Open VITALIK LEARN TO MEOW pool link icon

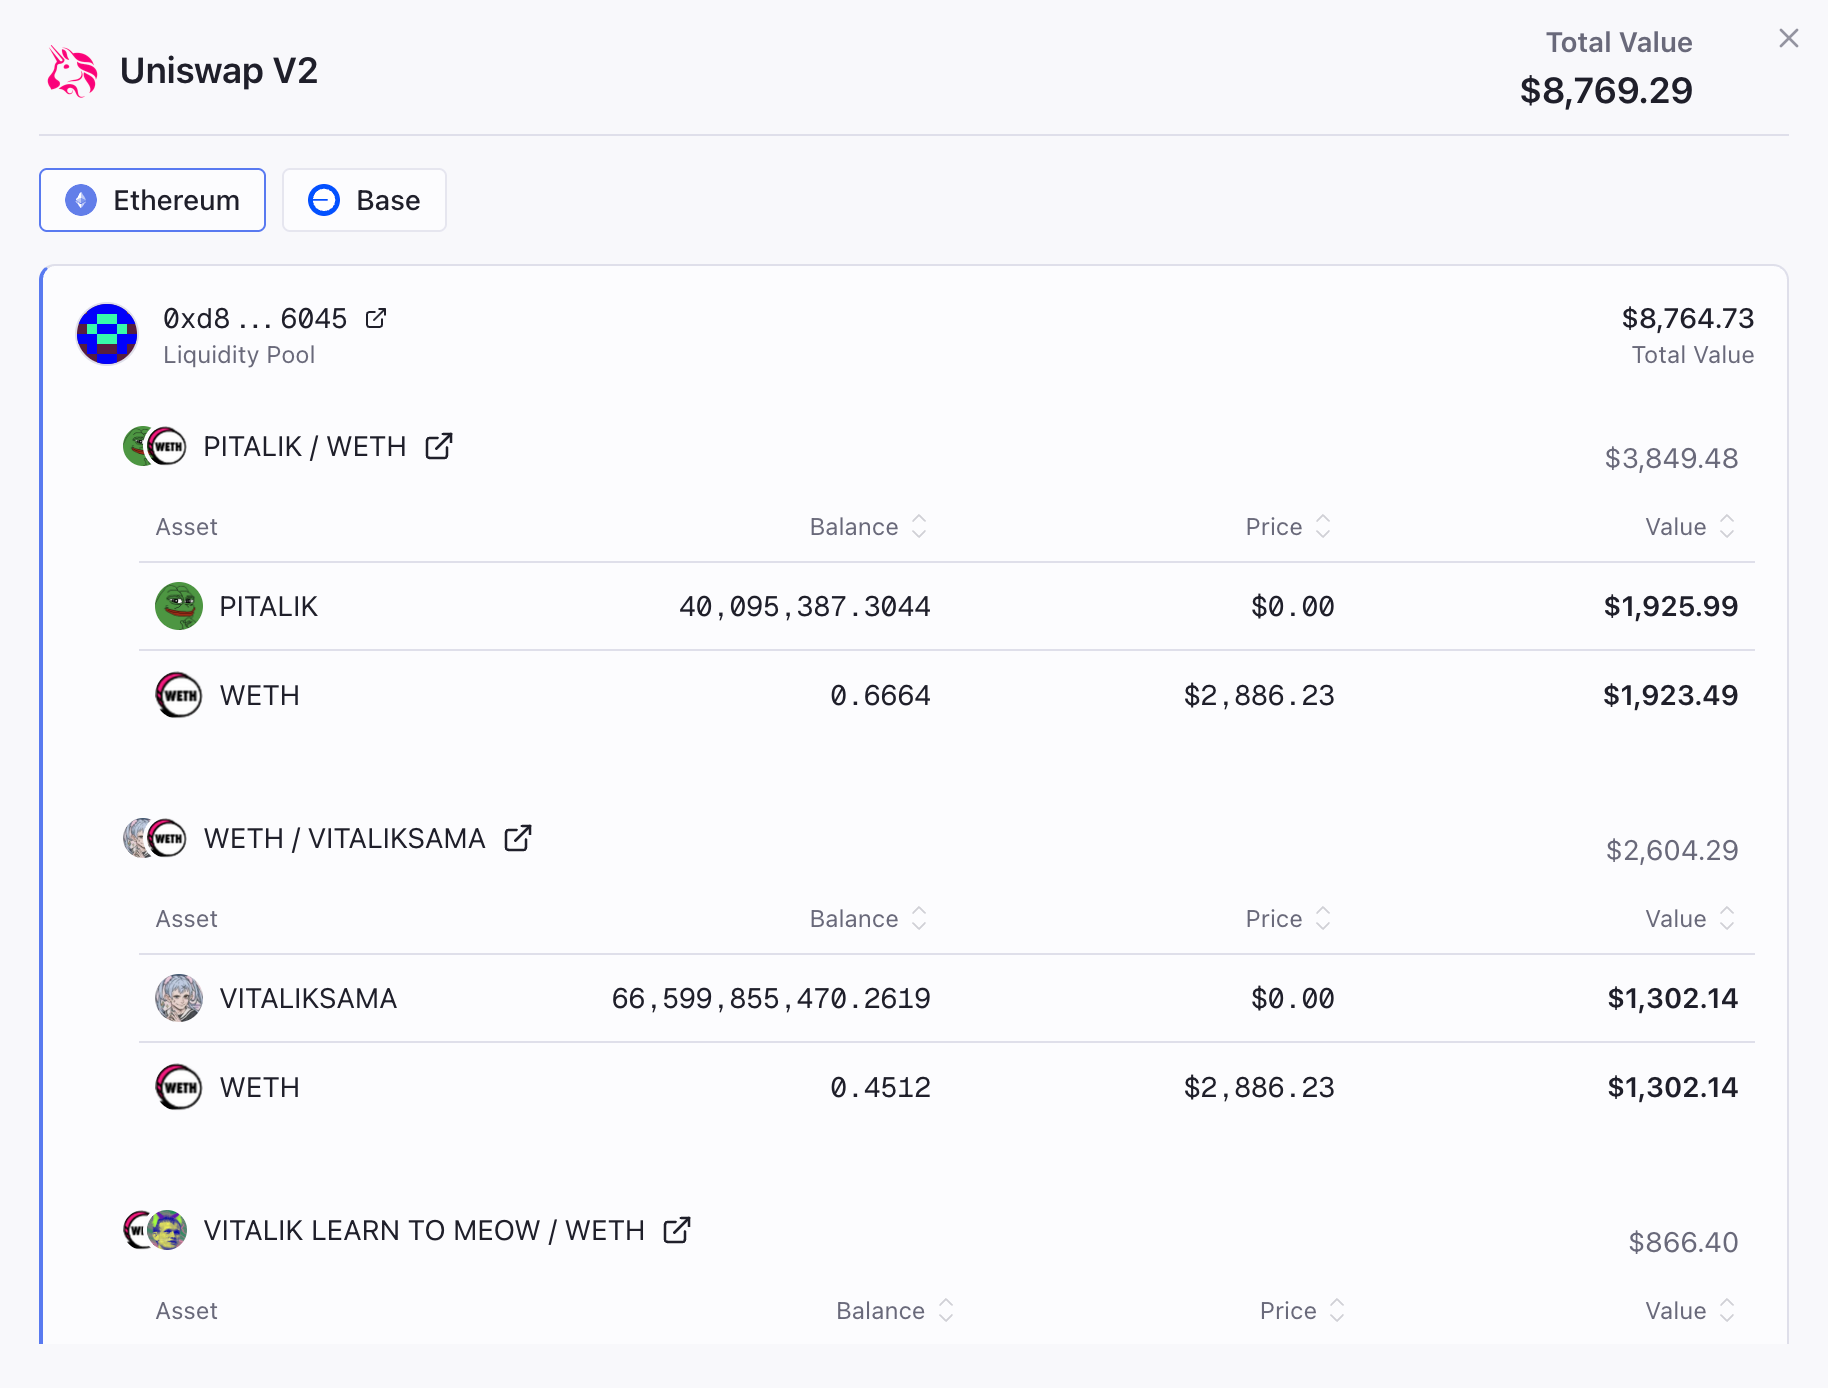677,1231
